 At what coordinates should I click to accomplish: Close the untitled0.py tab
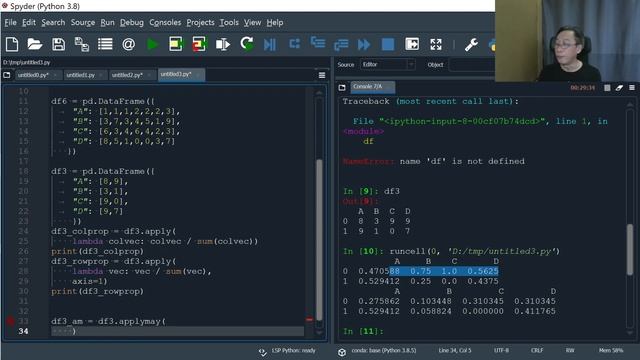(56, 76)
